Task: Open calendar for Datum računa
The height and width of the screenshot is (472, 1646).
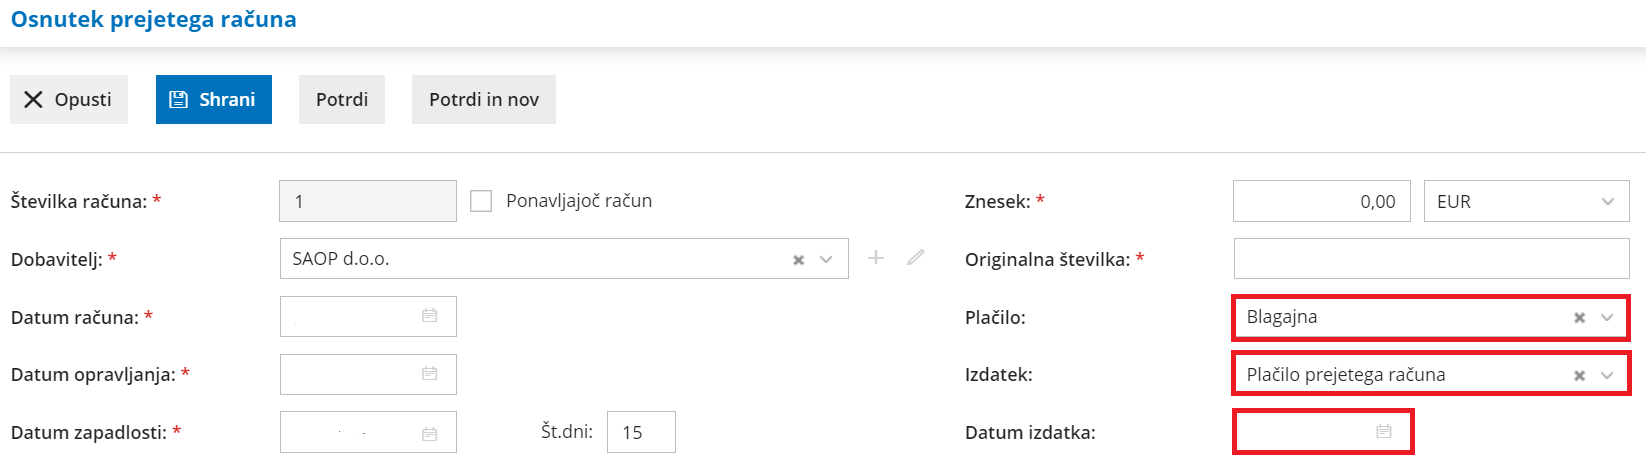Action: pyautogui.click(x=430, y=316)
